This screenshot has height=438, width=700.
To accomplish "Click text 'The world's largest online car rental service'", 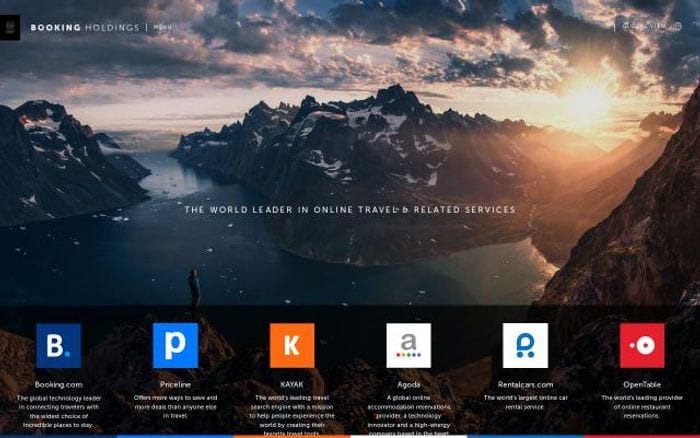I will point(525,402).
